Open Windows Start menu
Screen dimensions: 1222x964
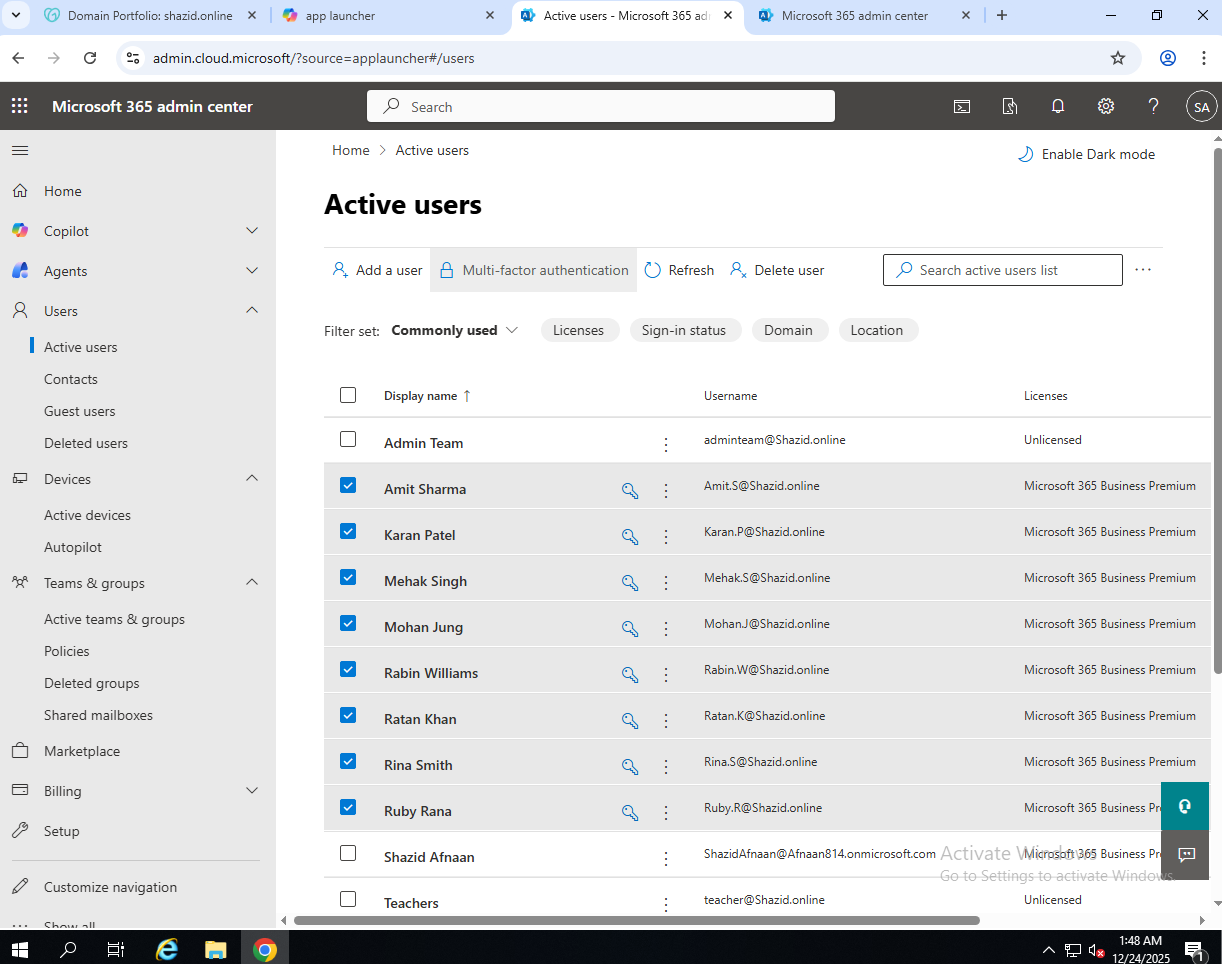20,949
